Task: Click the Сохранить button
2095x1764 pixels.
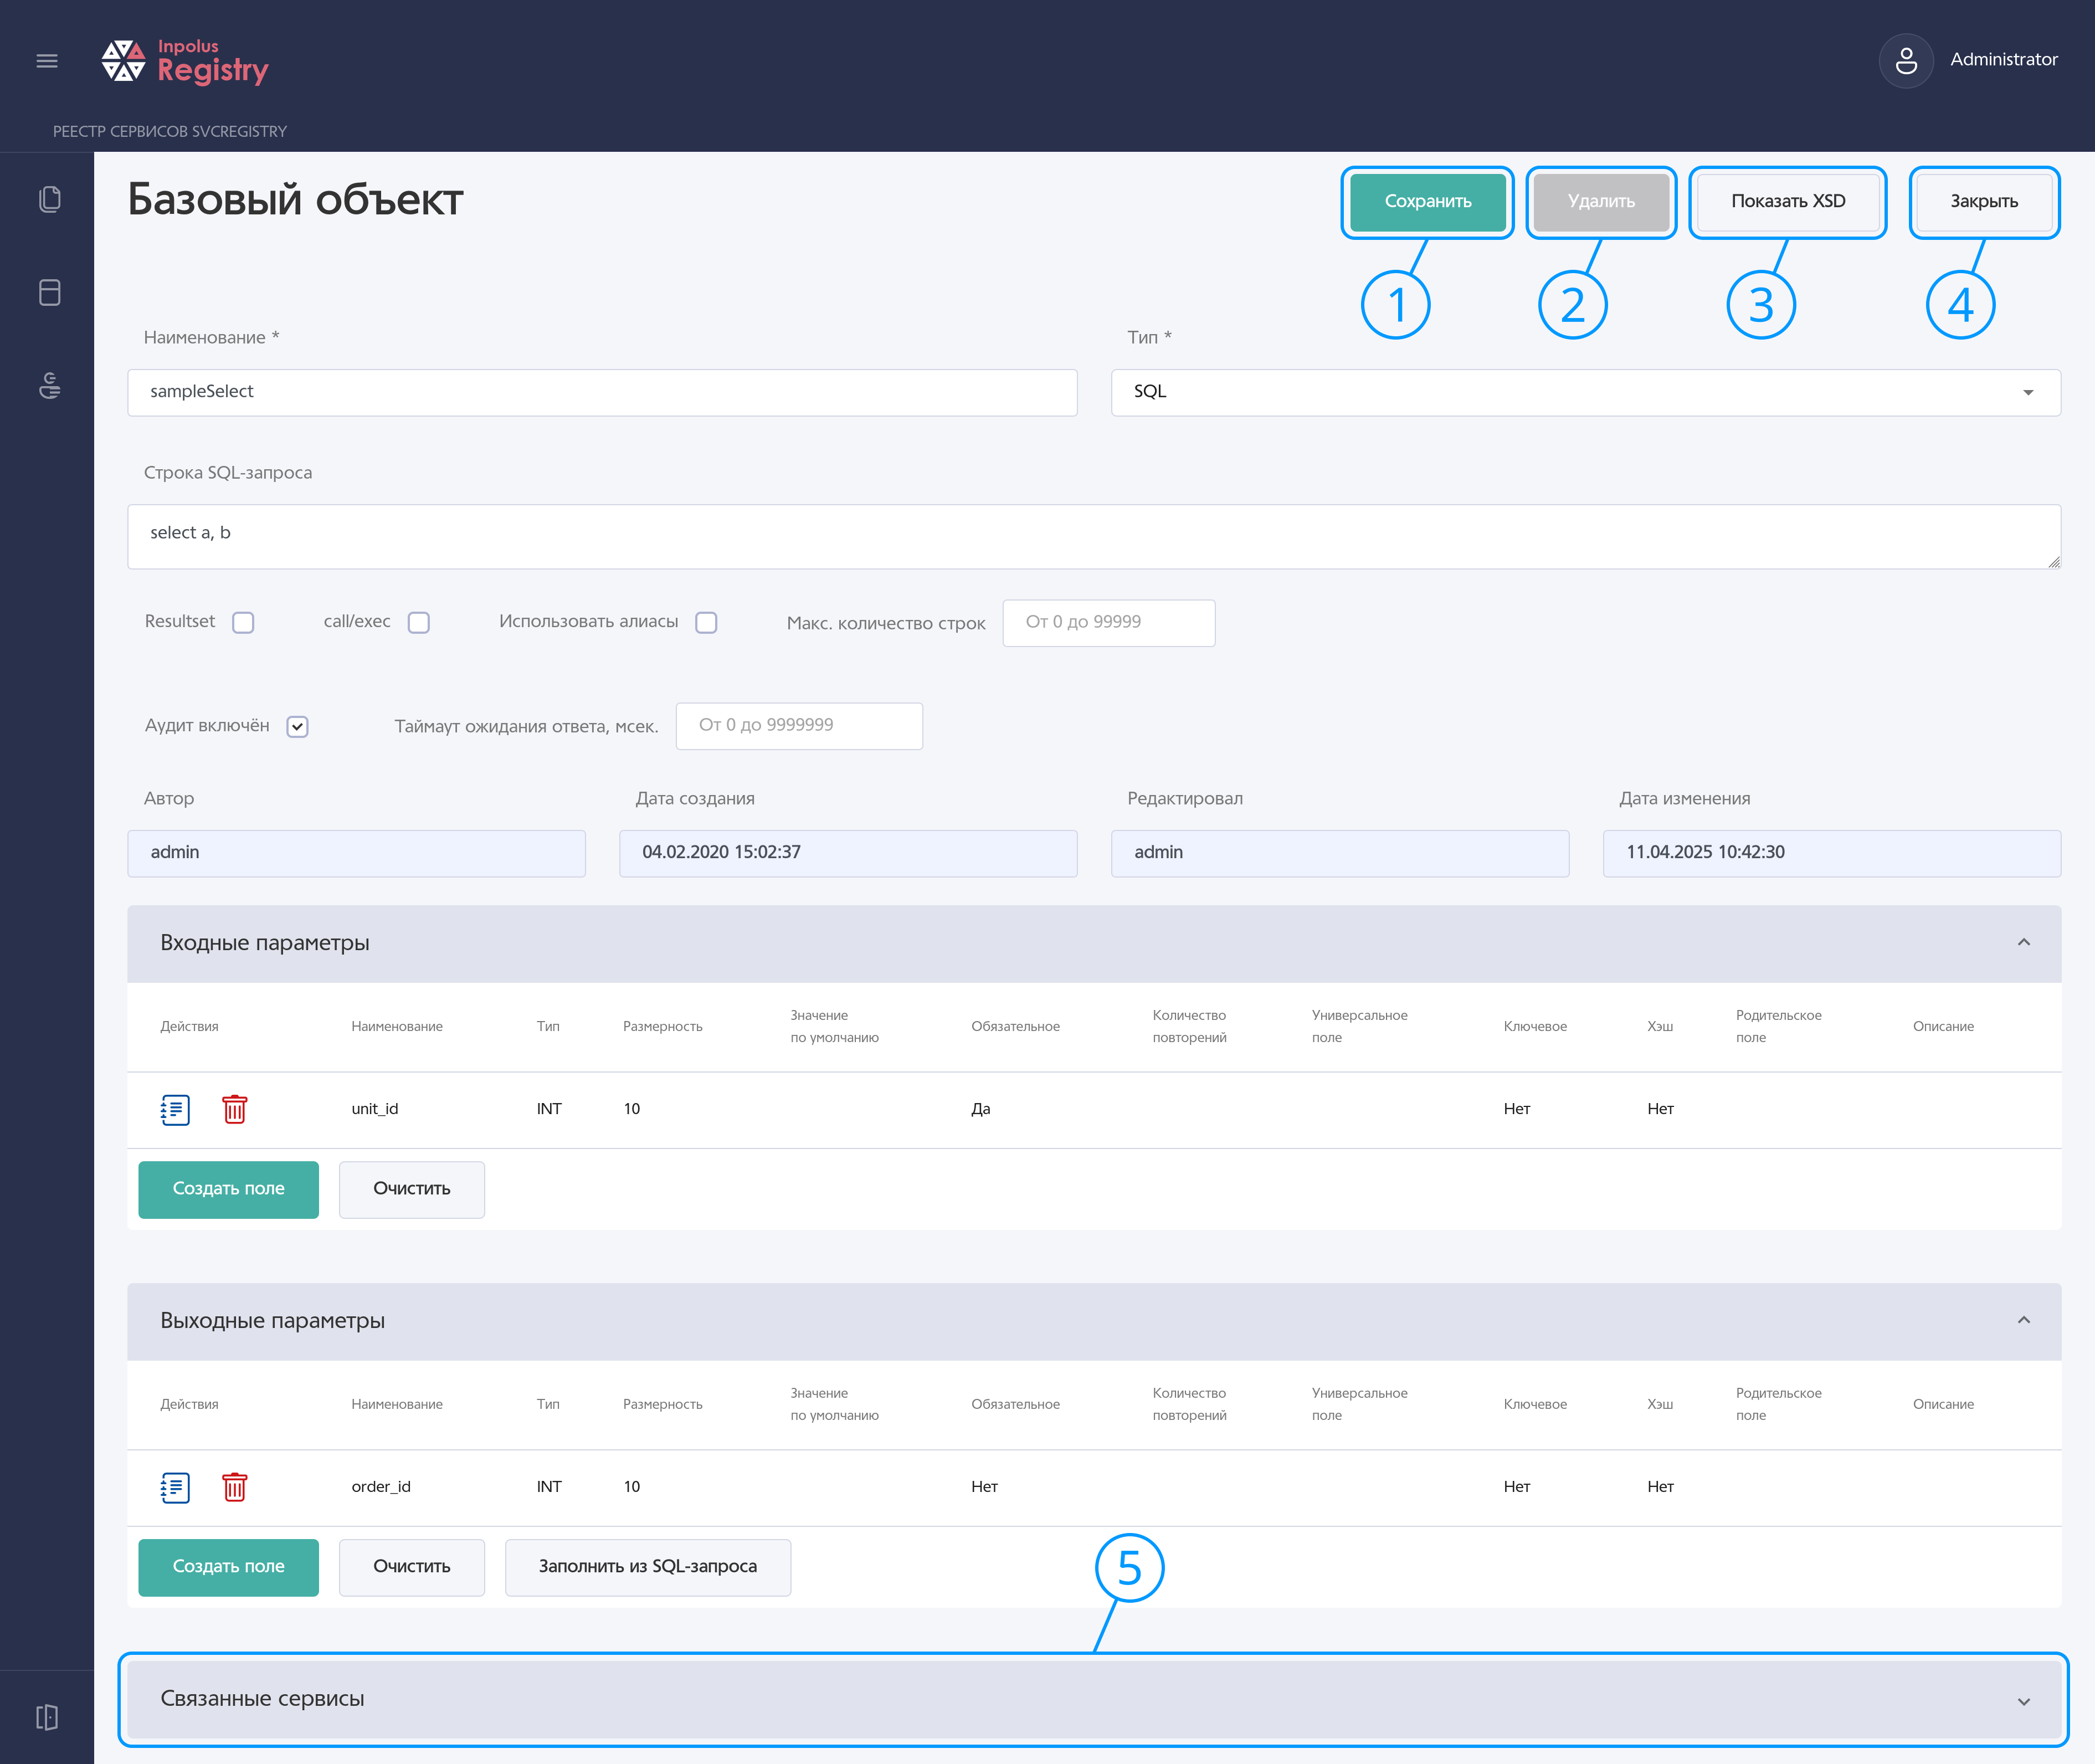Action: [1427, 202]
